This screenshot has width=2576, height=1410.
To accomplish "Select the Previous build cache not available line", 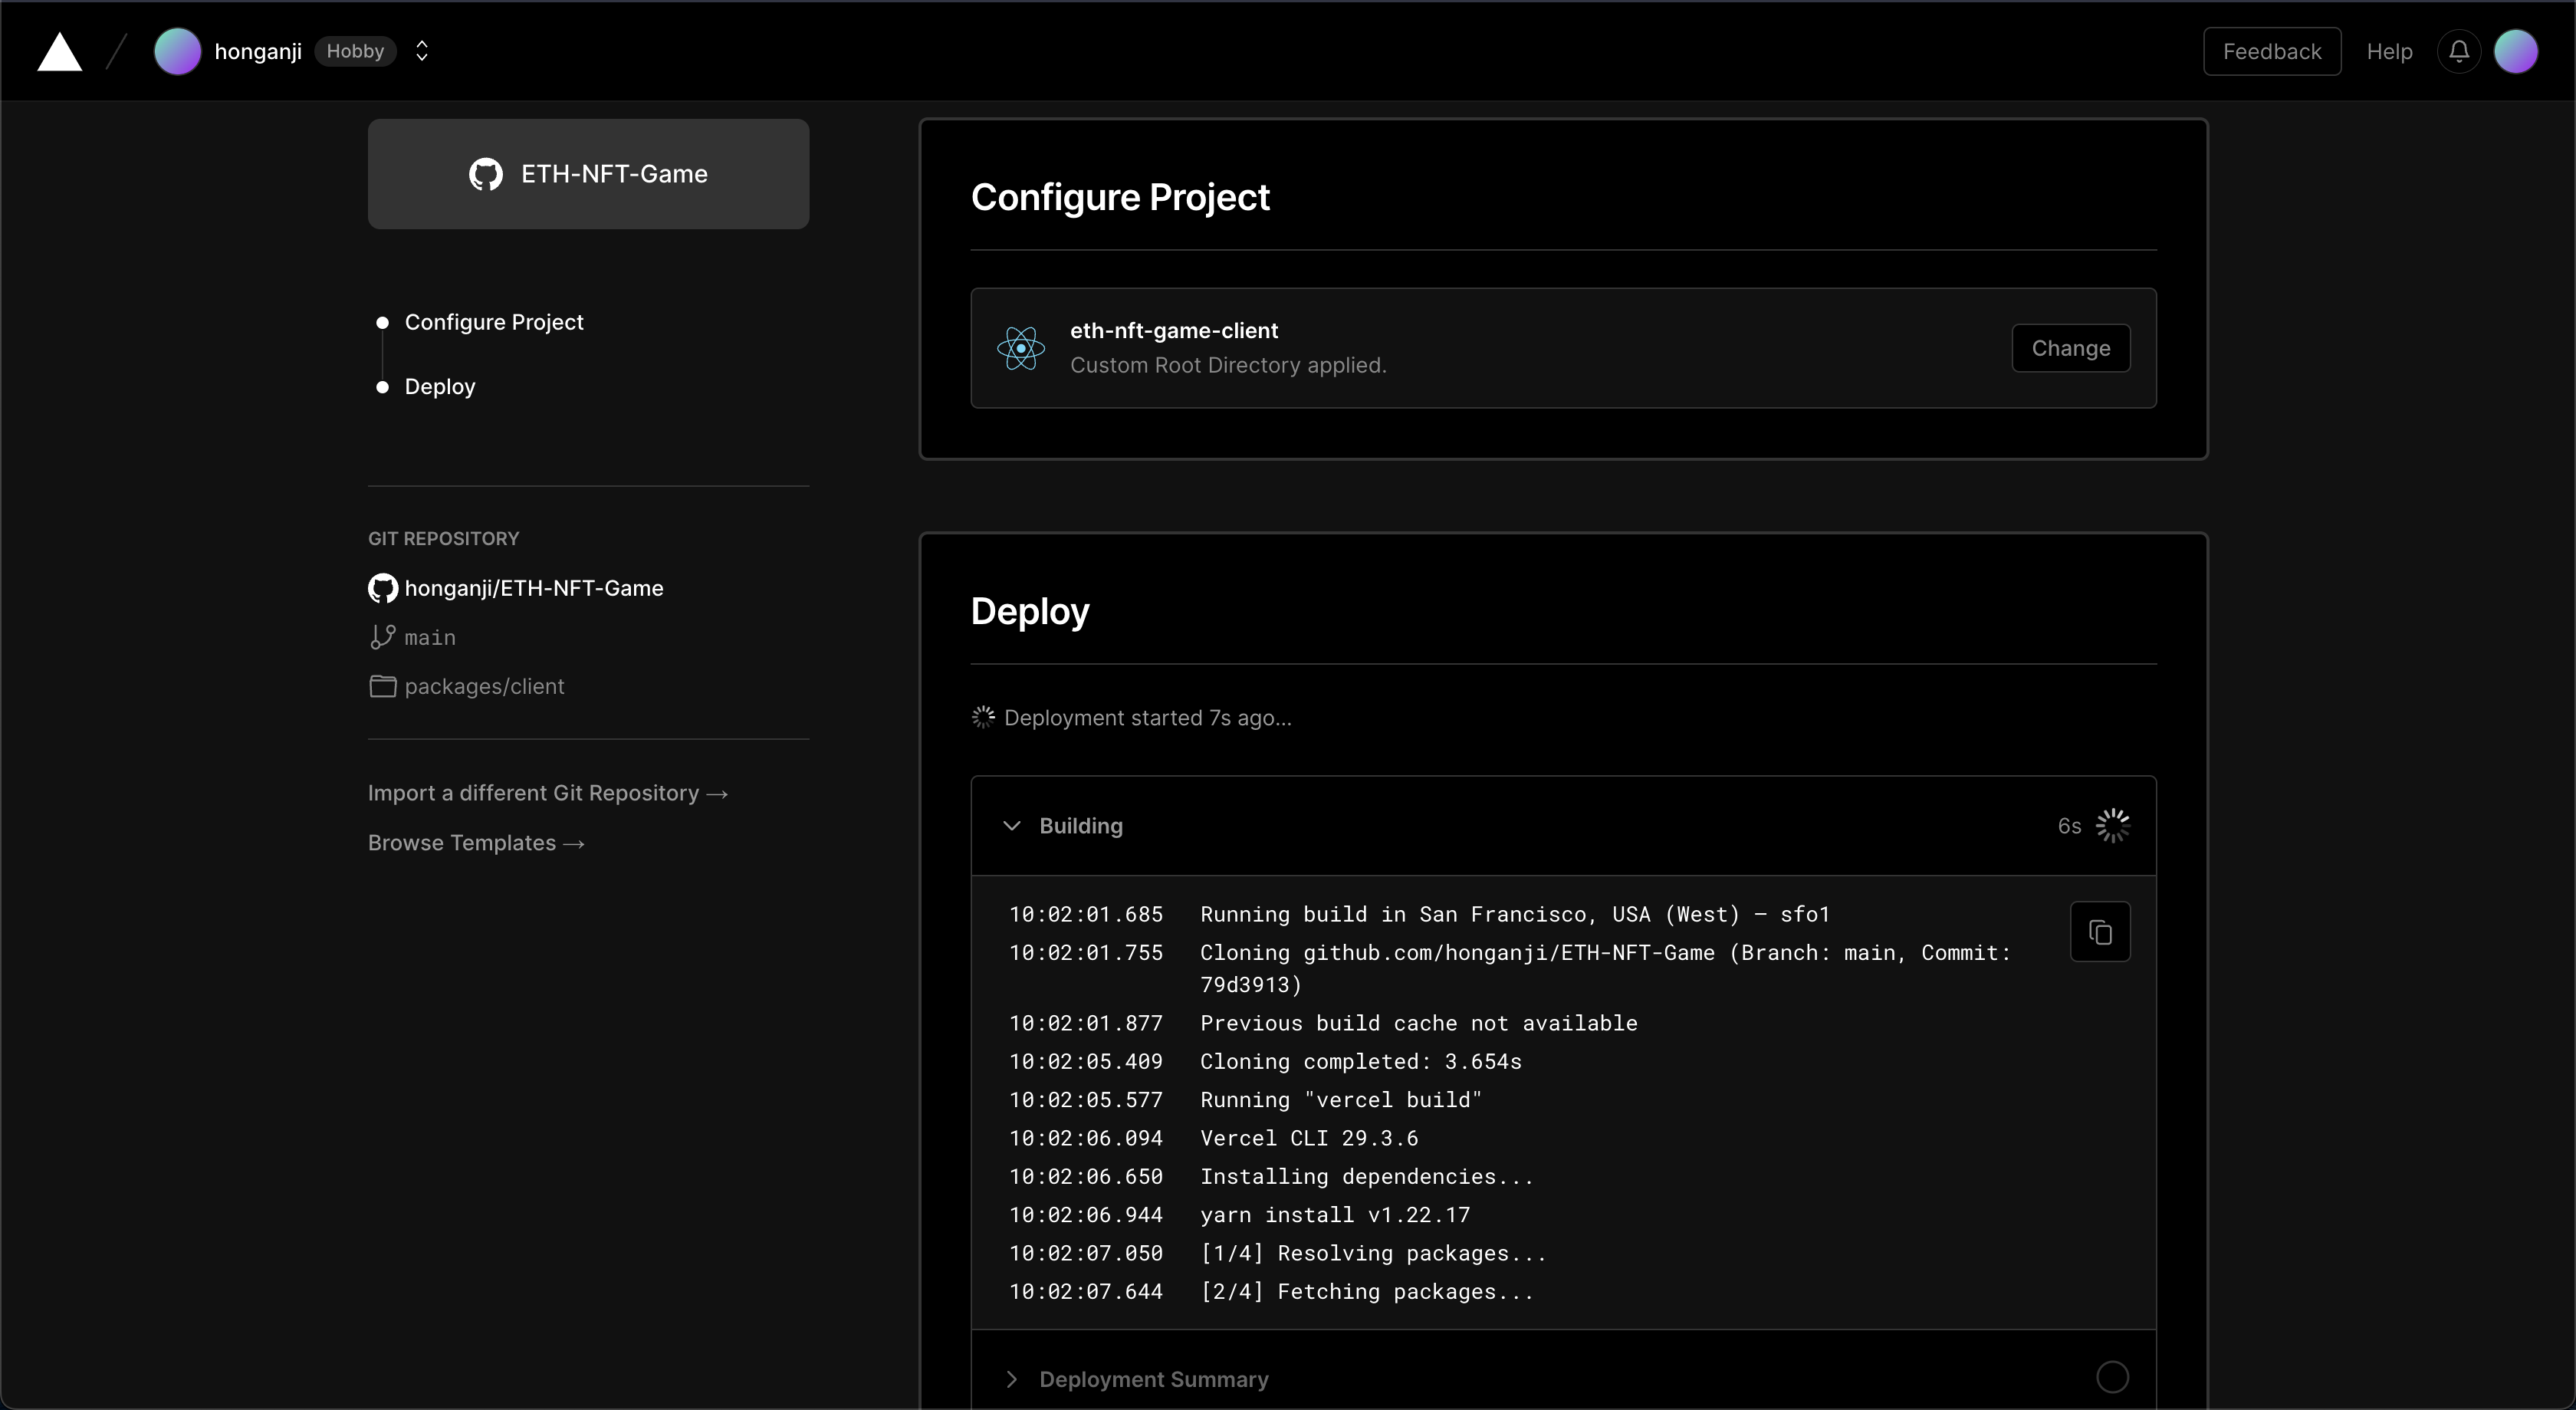I will 1419,1023.
